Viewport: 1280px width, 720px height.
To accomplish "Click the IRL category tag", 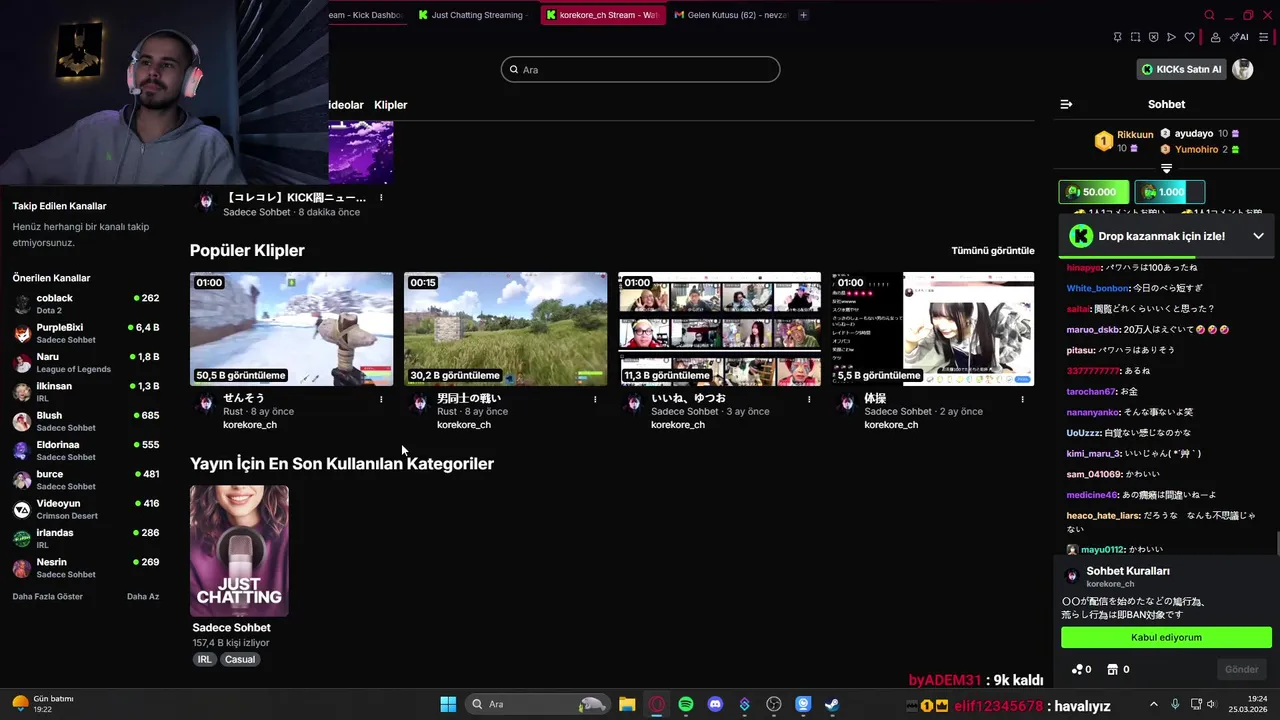I will click(205, 659).
